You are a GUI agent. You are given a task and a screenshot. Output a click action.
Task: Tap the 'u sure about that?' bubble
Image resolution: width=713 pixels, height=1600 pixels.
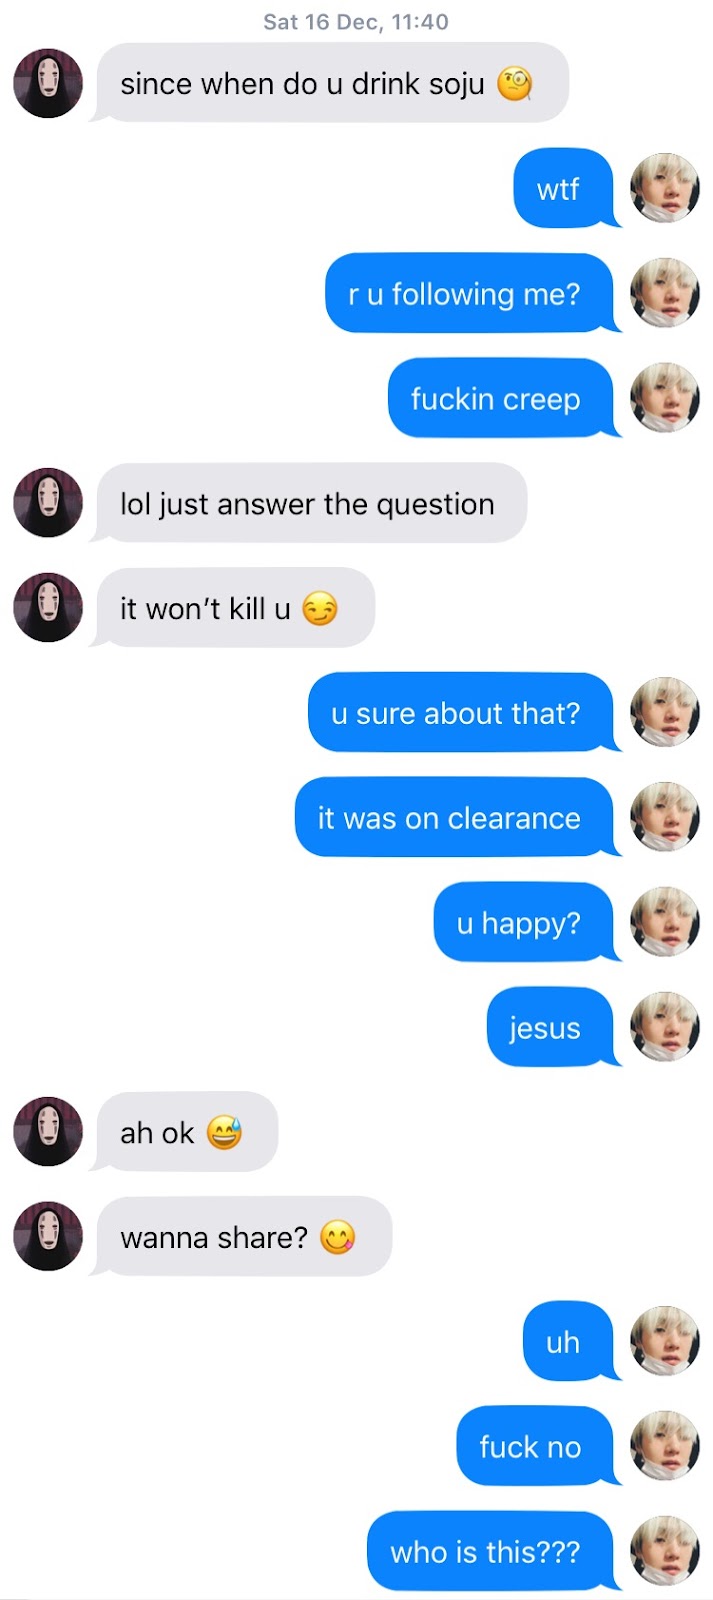point(463,712)
